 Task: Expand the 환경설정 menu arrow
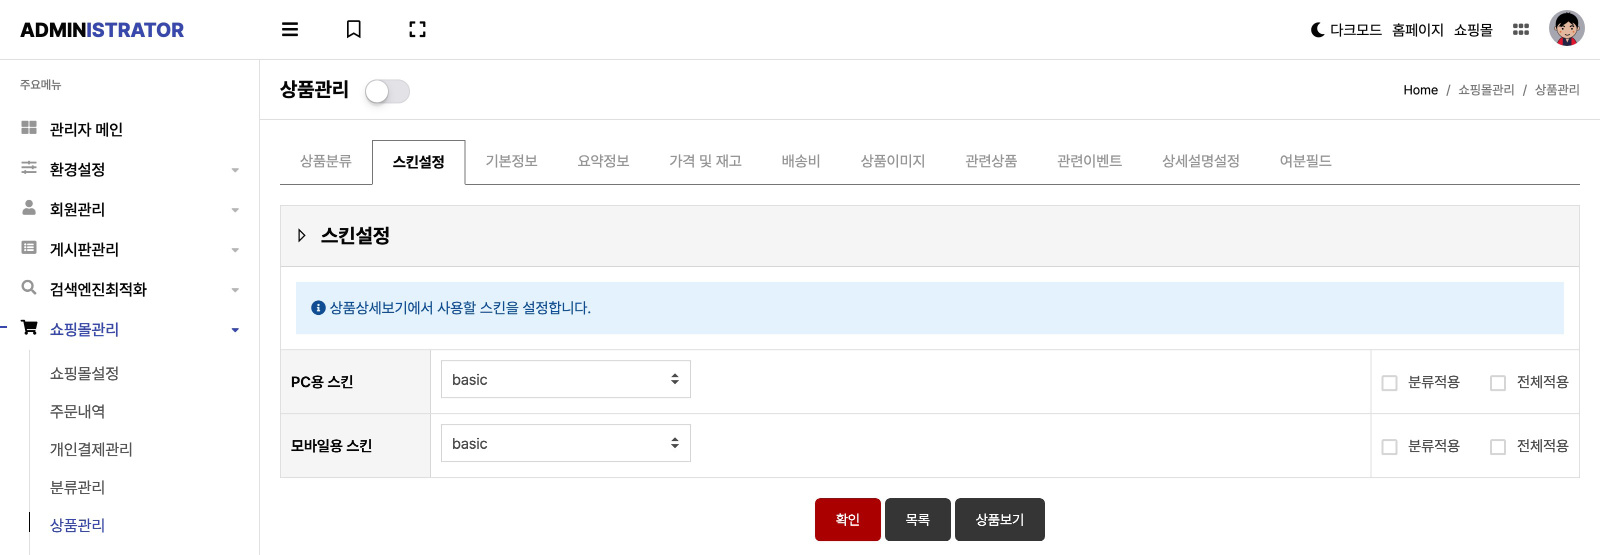(x=235, y=170)
